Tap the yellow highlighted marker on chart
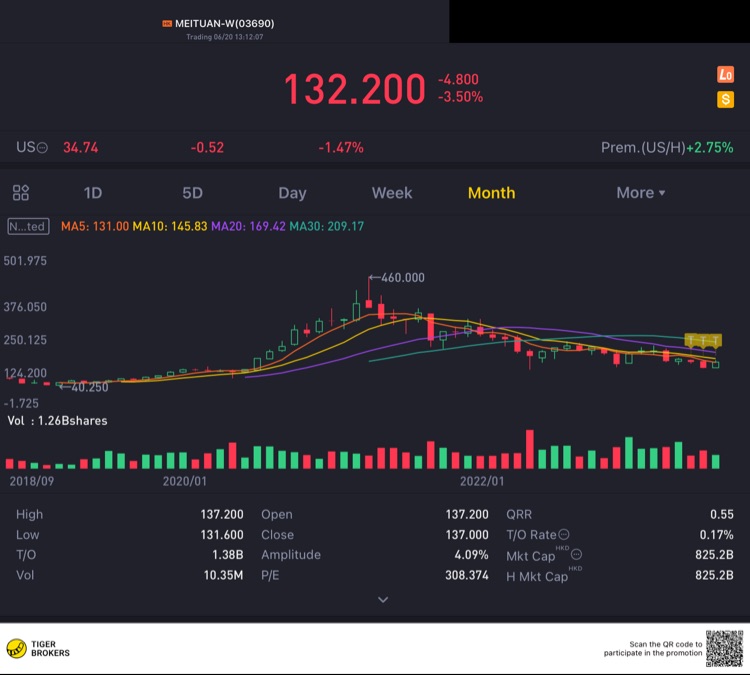750x675 pixels. 703,340
